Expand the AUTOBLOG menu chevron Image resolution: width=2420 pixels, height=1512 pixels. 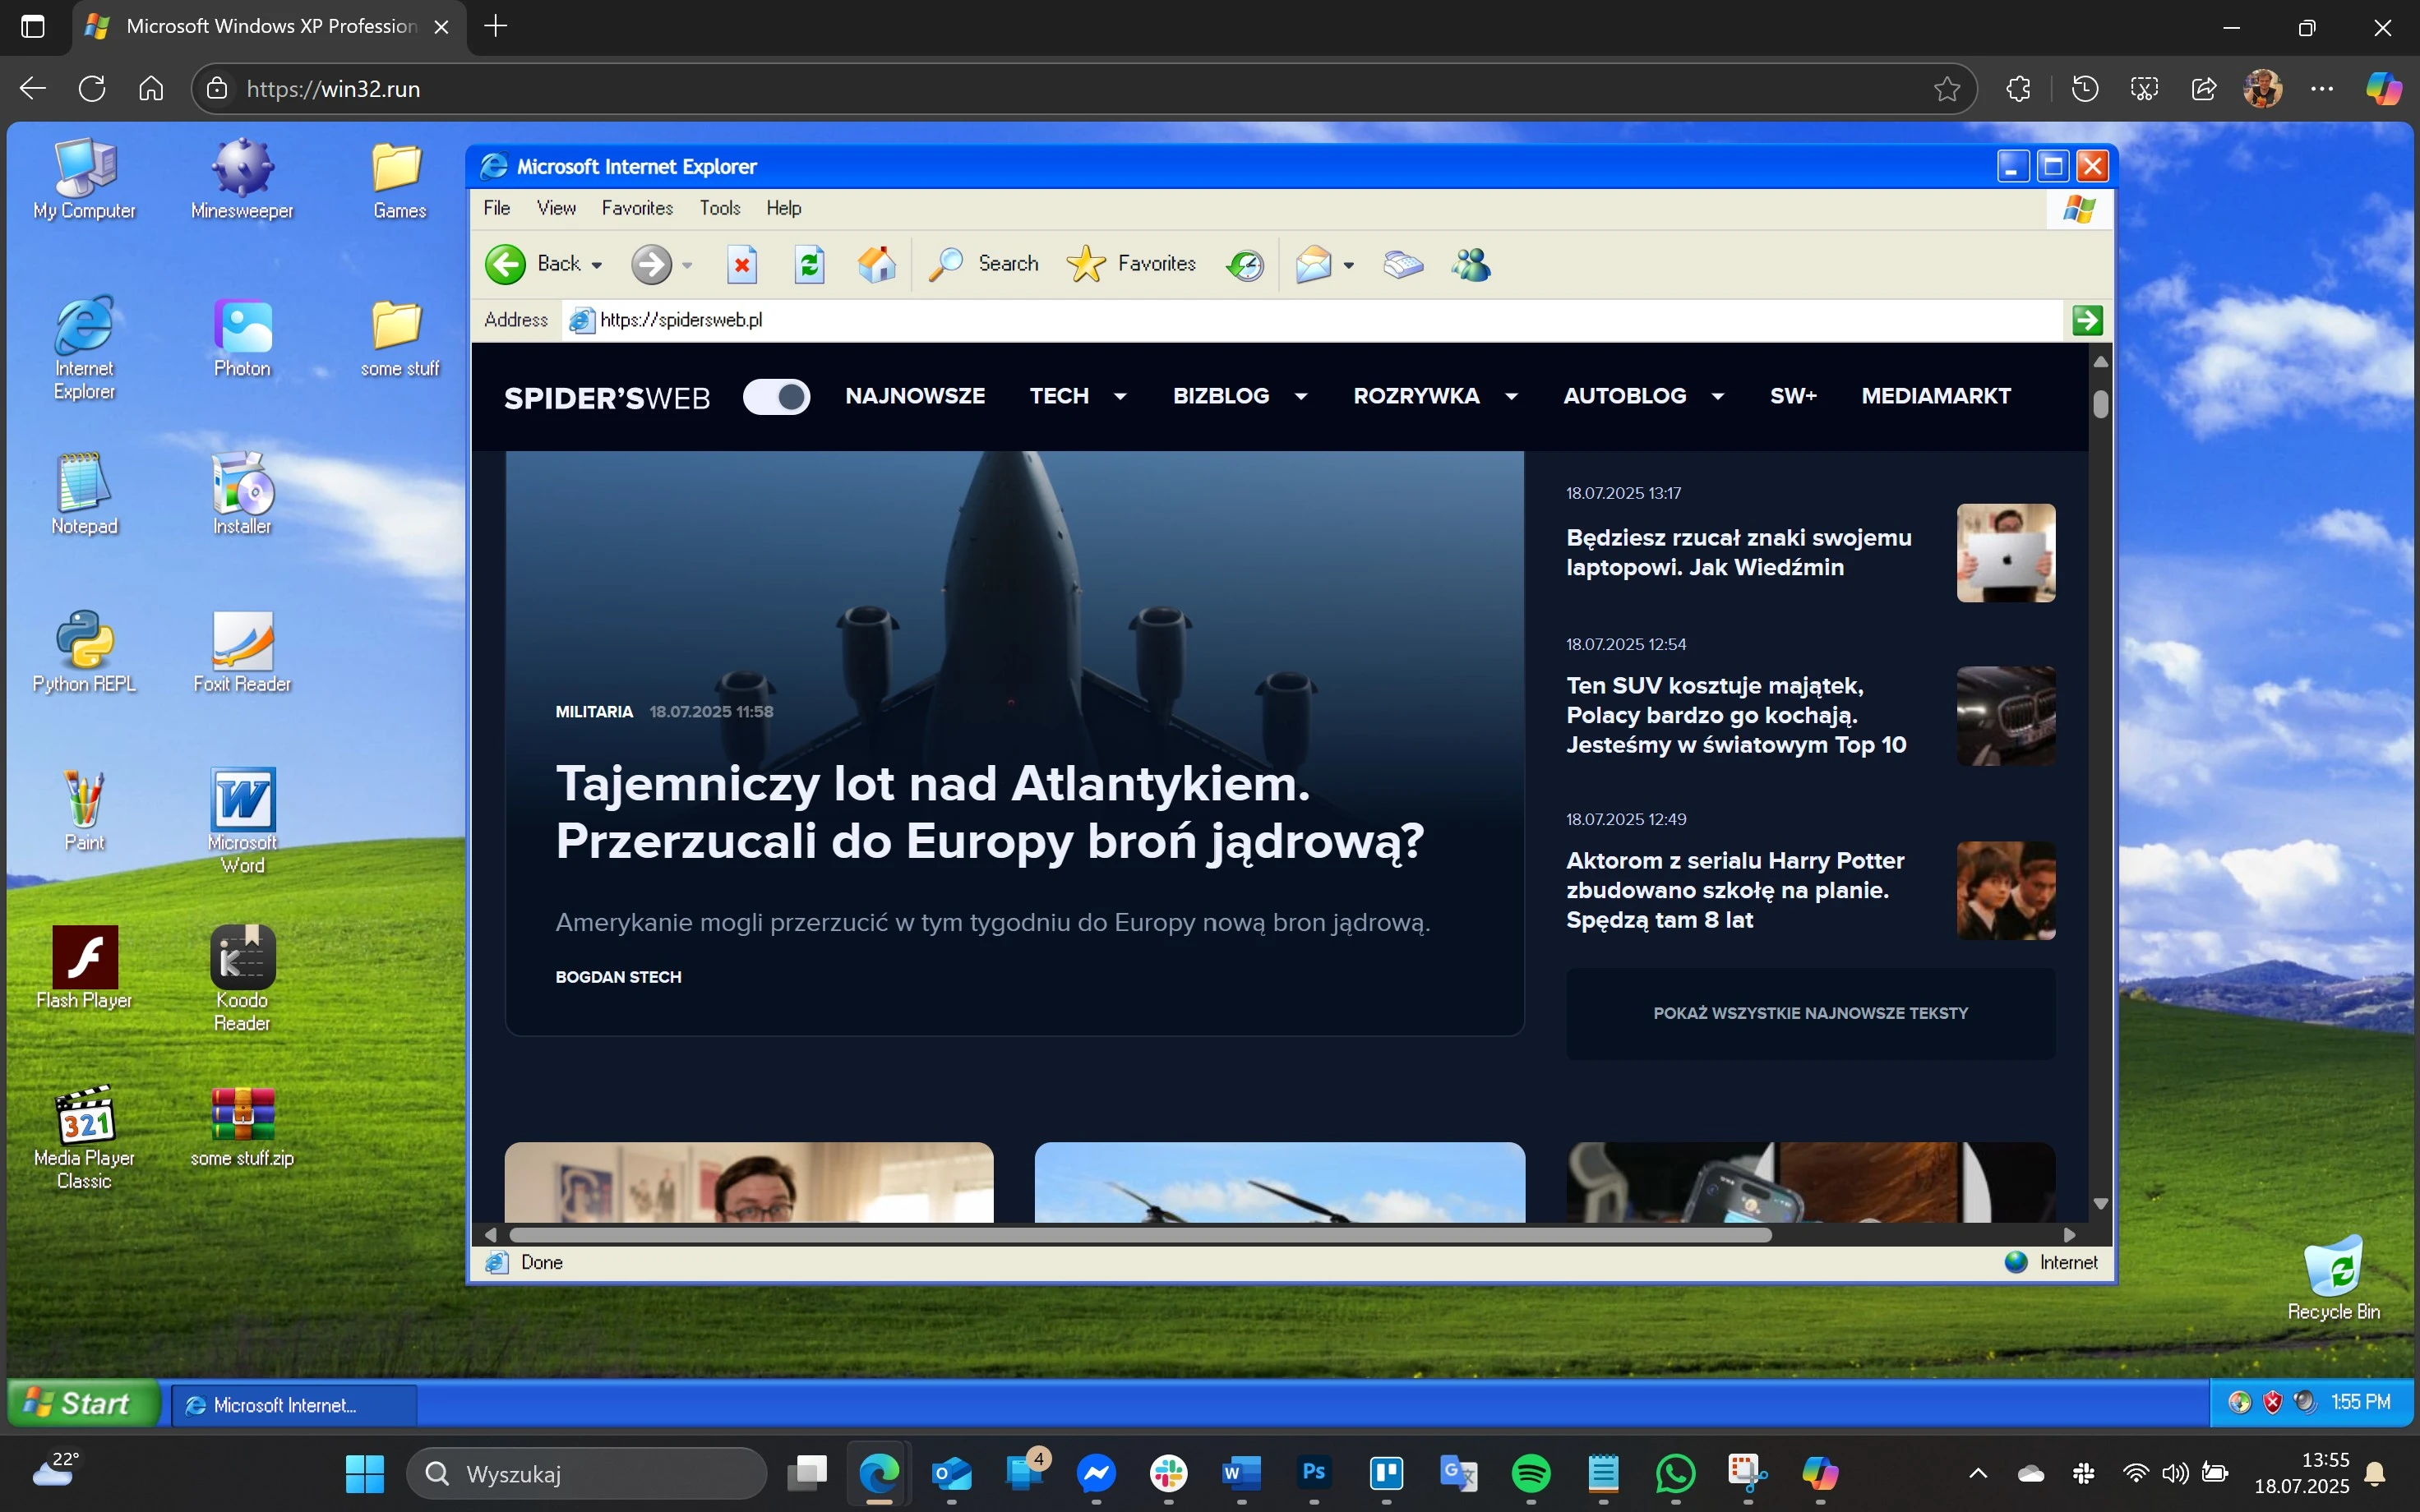(1717, 397)
